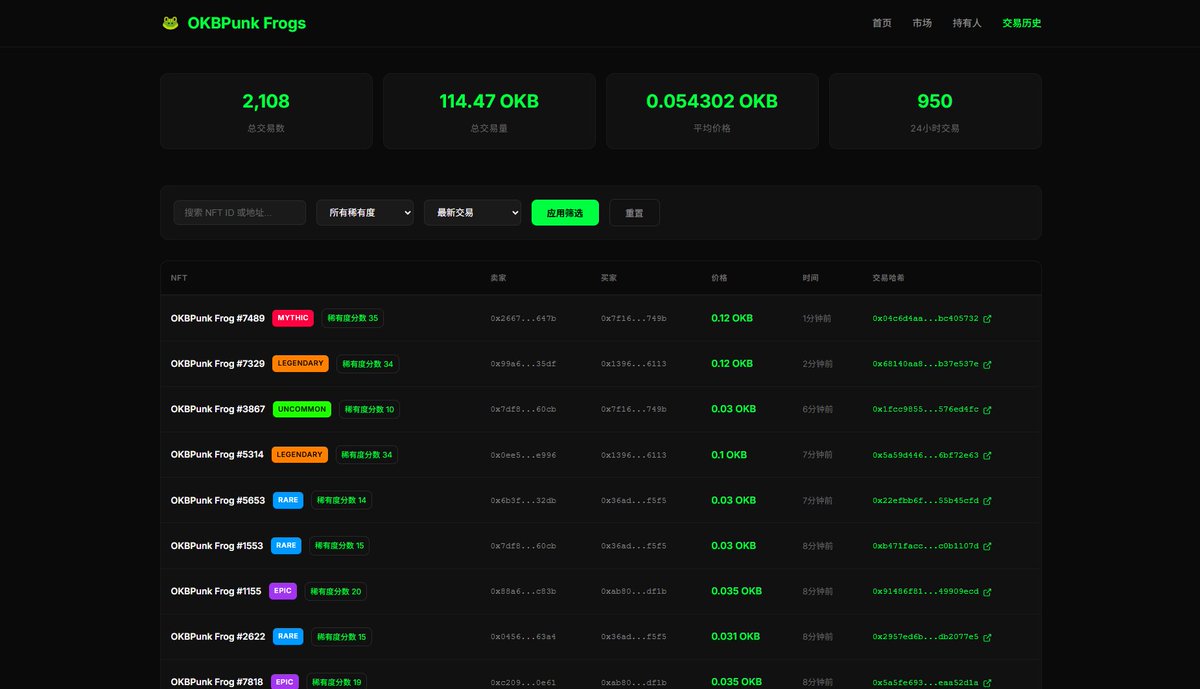The width and height of the screenshot is (1200, 689).
Task: Click the UNCOMMON badge on Frog #3867
Action: pos(301,409)
